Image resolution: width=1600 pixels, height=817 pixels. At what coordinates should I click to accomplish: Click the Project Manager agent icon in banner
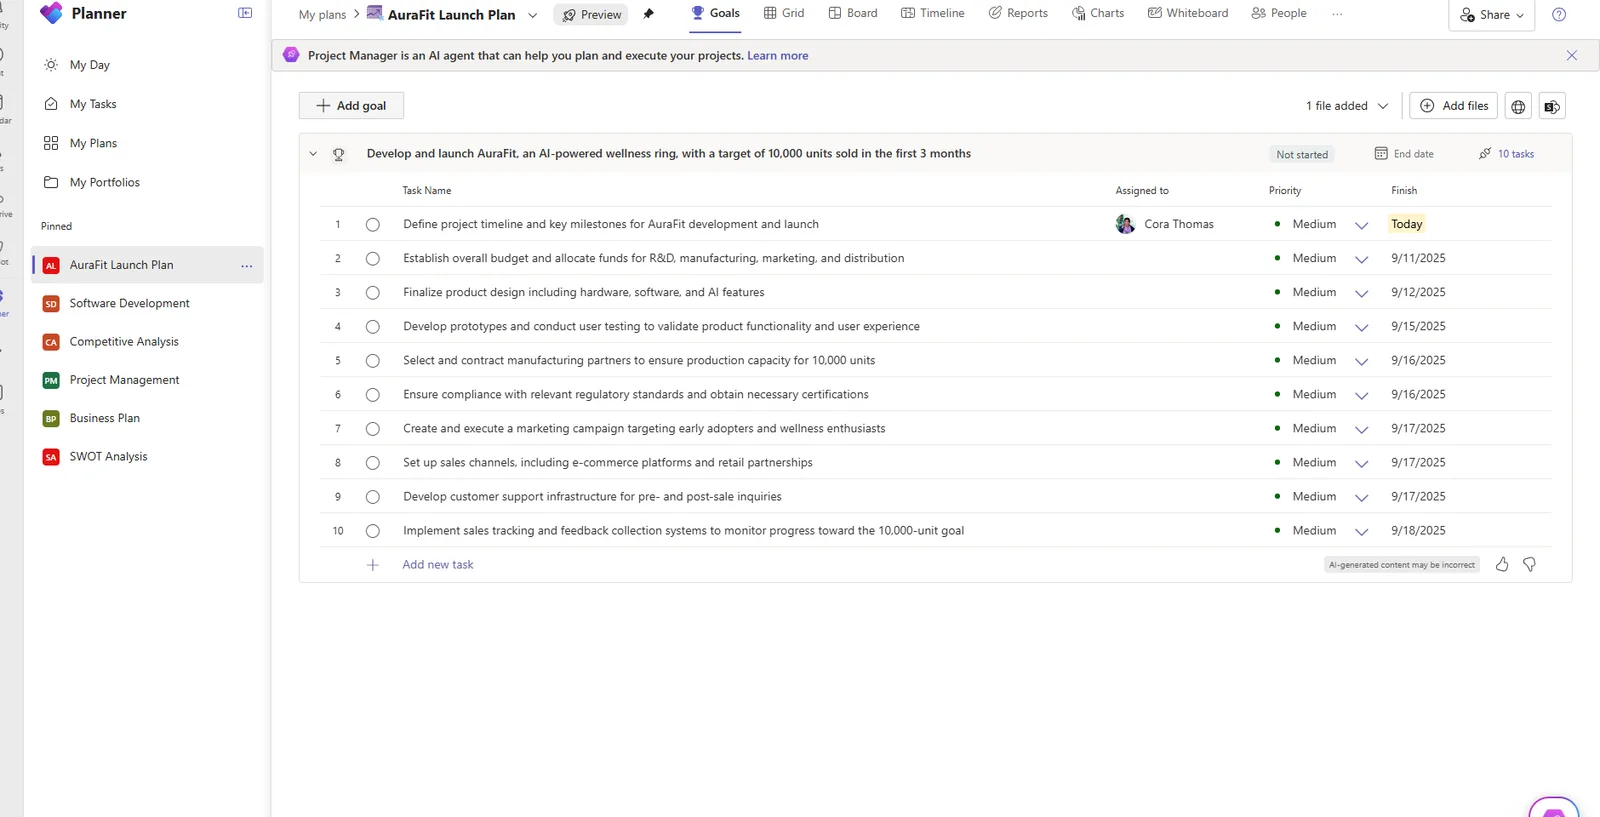click(291, 55)
